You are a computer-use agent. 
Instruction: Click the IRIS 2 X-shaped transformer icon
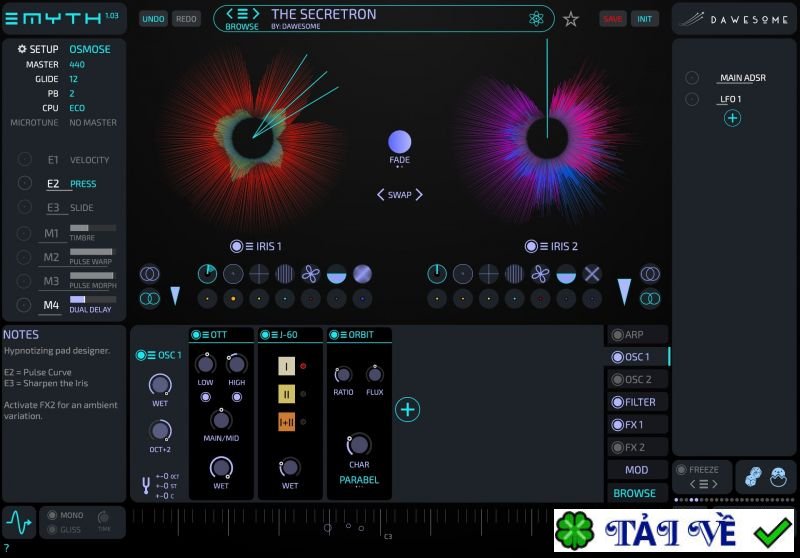tap(592, 274)
